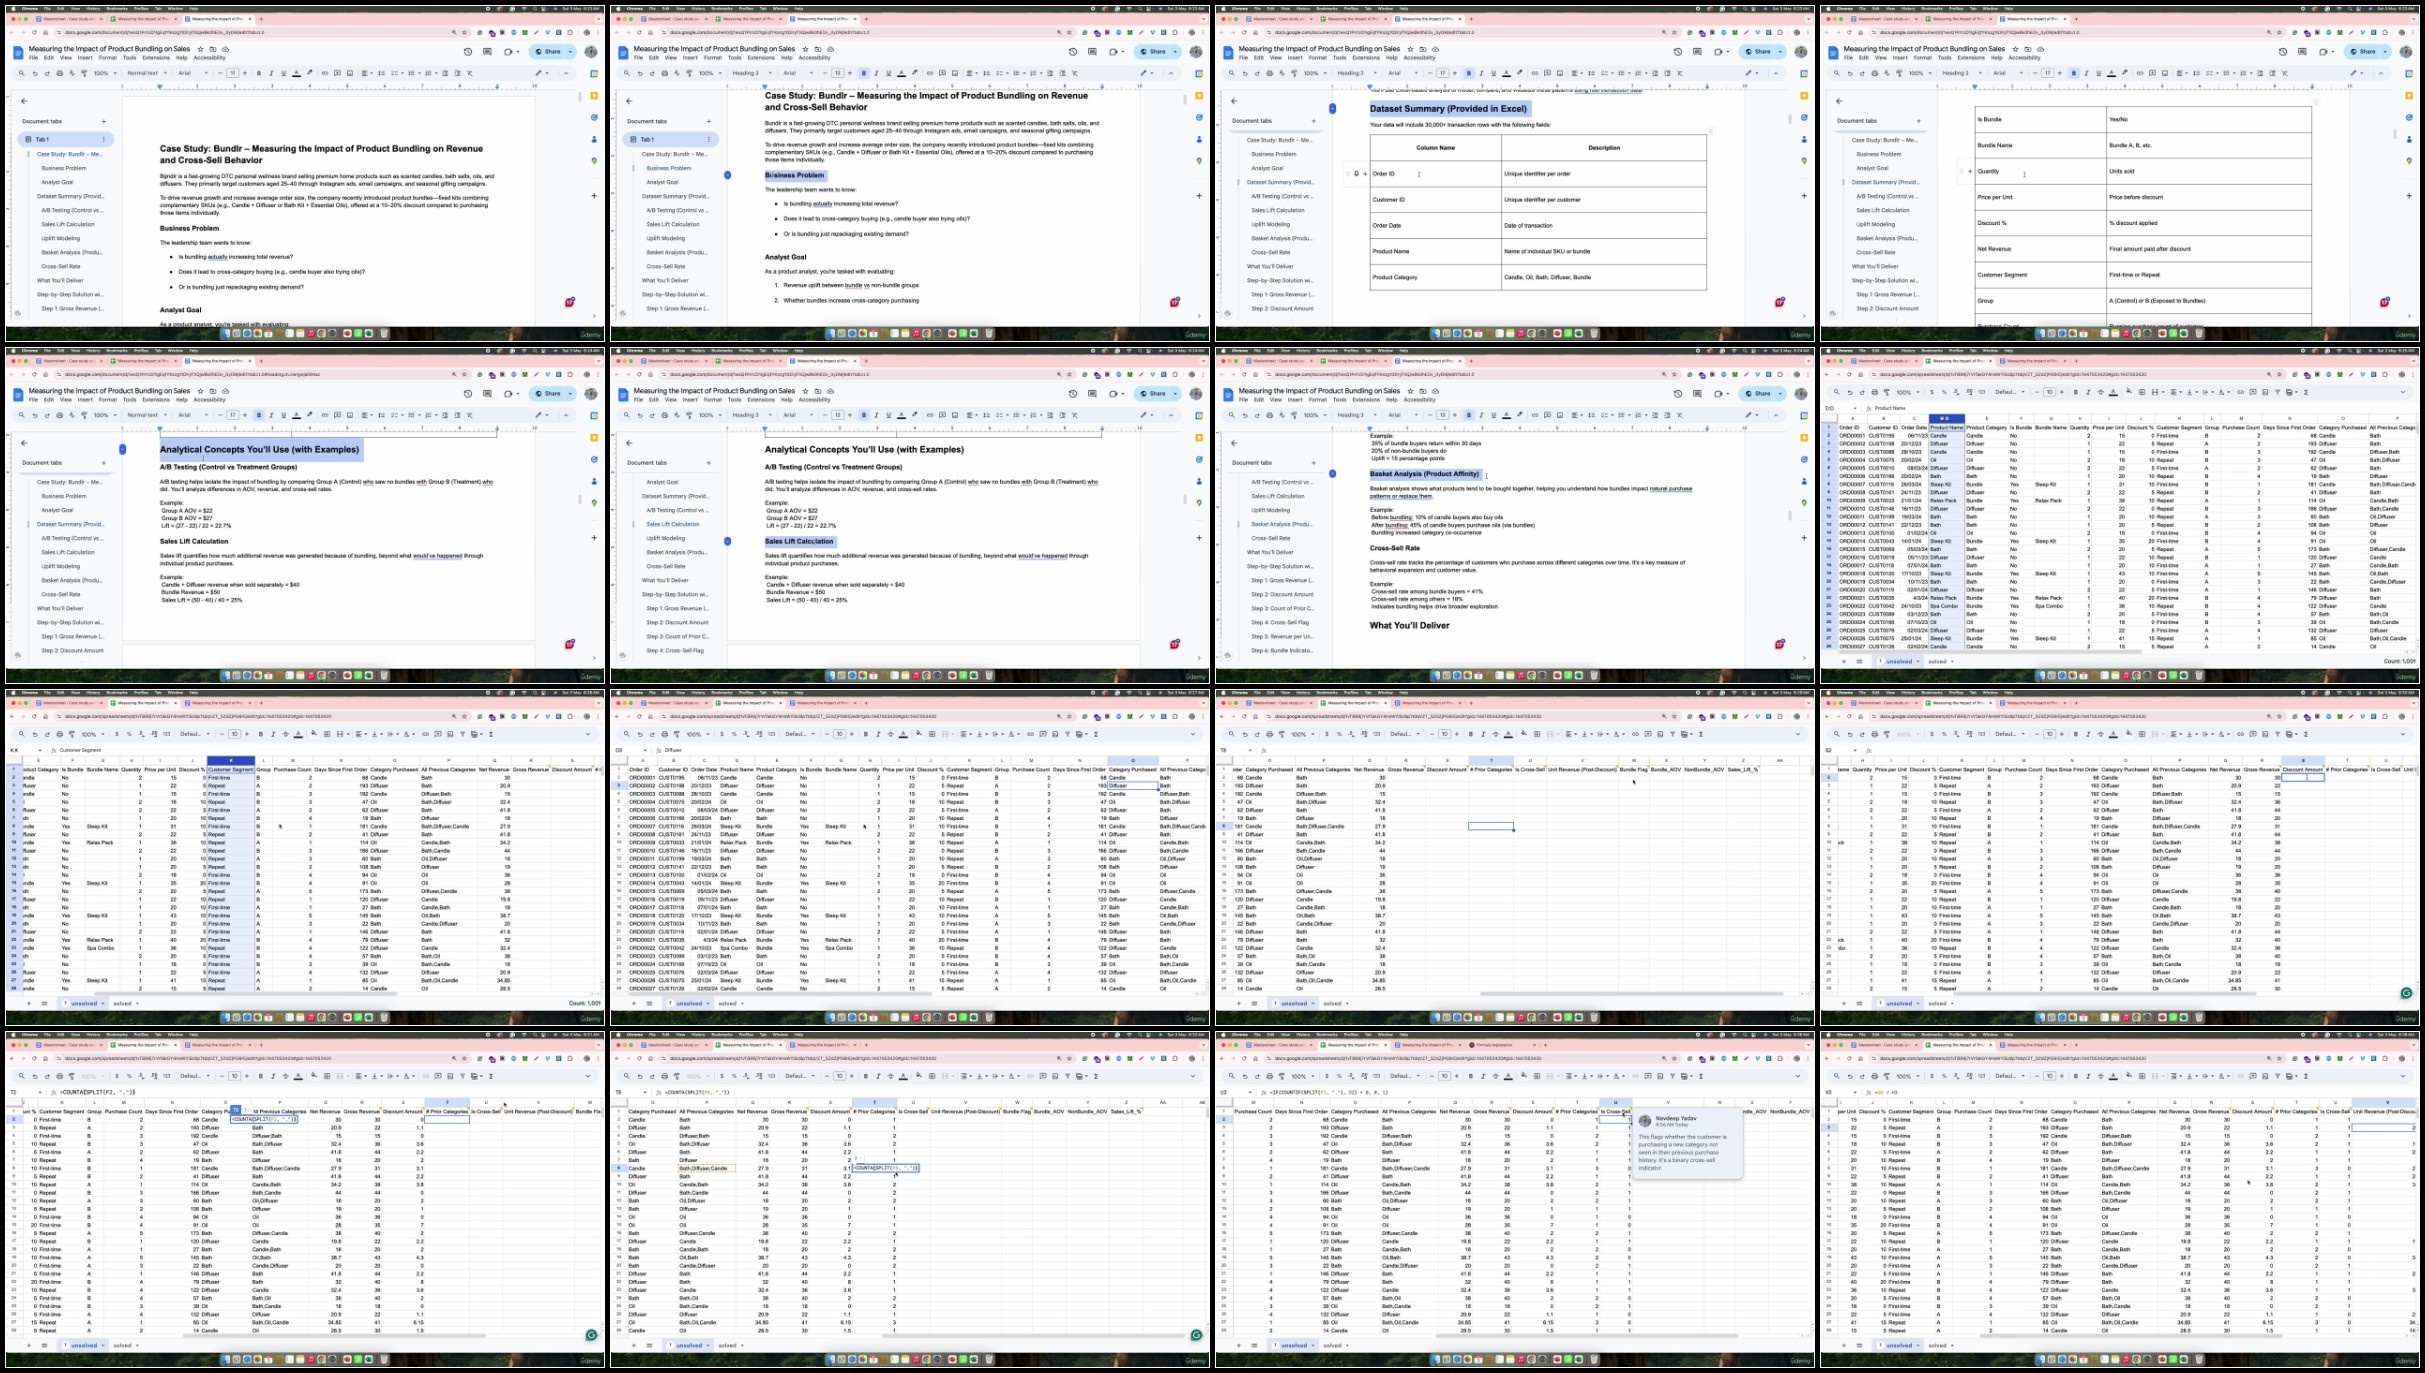Click currency $ format icon in Navdeep Yadav note frame
The image size is (2425, 1373).
point(1327,1076)
